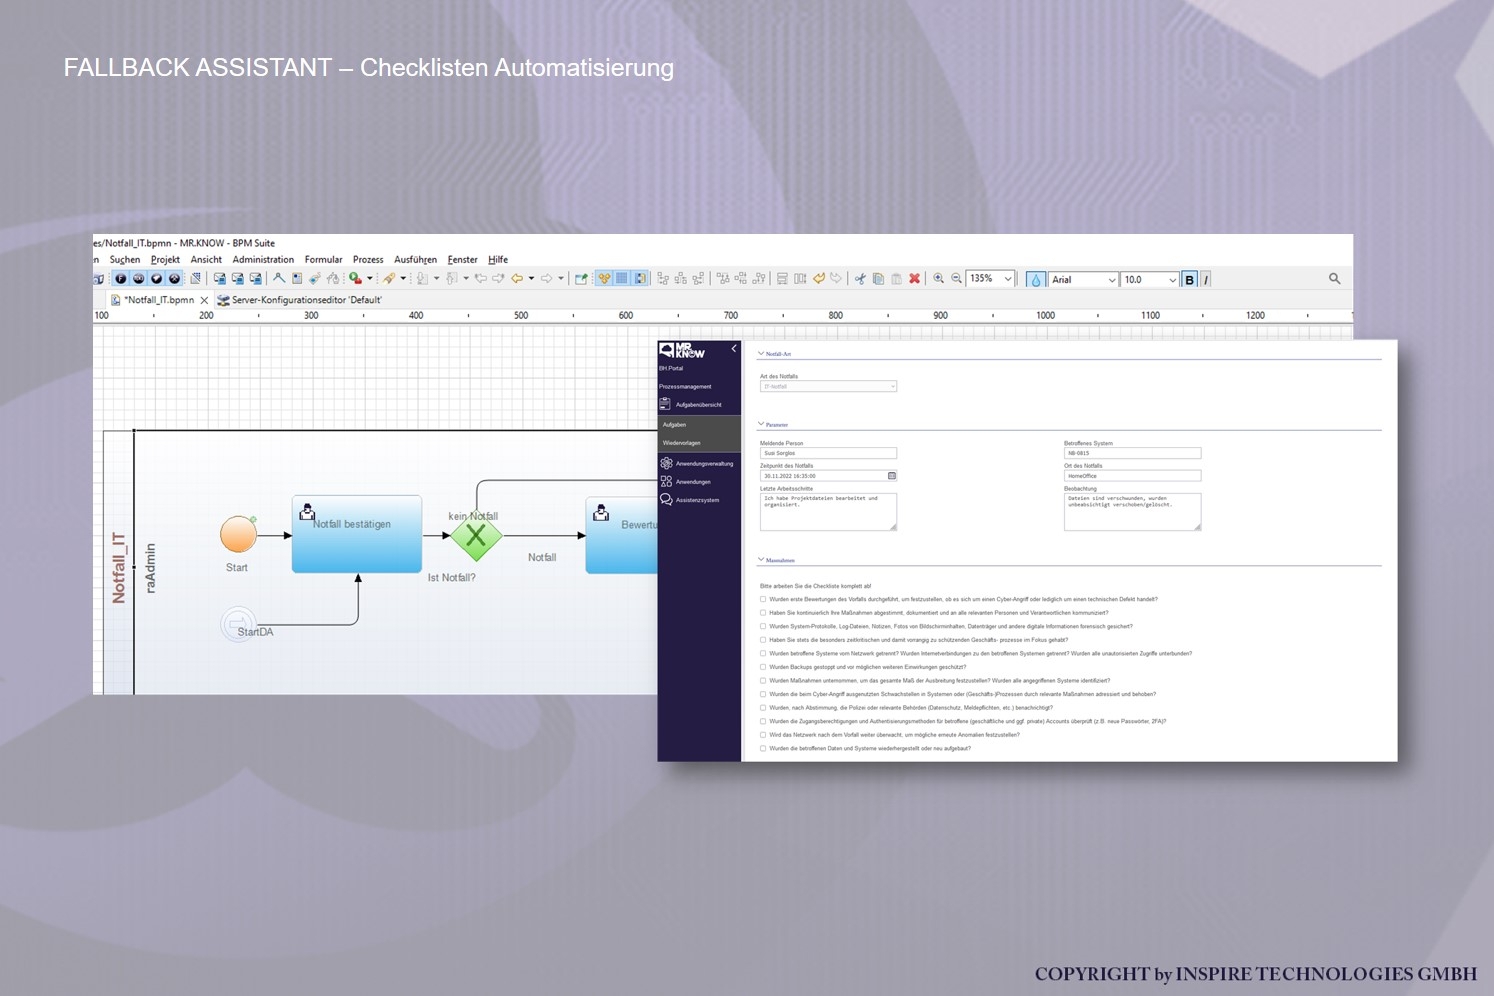
Task: Click the yellow back arrow in toolbar
Action: click(x=517, y=279)
